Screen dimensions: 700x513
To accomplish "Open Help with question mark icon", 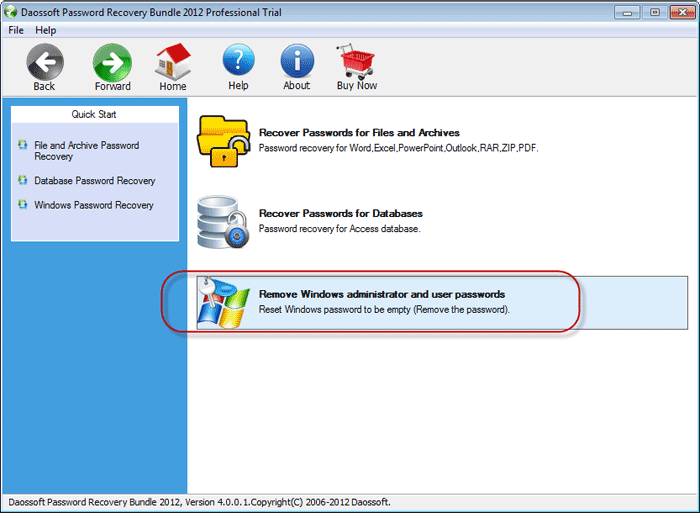I will (238, 60).
